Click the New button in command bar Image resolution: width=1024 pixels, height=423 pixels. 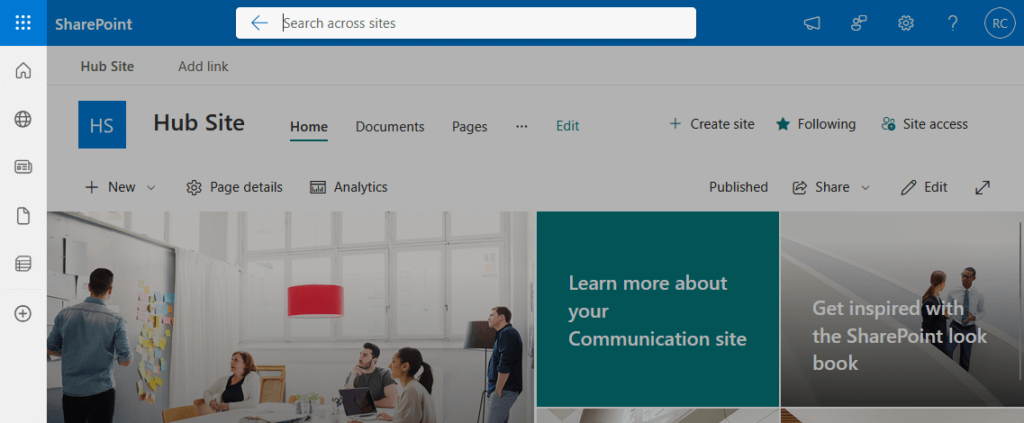[x=111, y=187]
